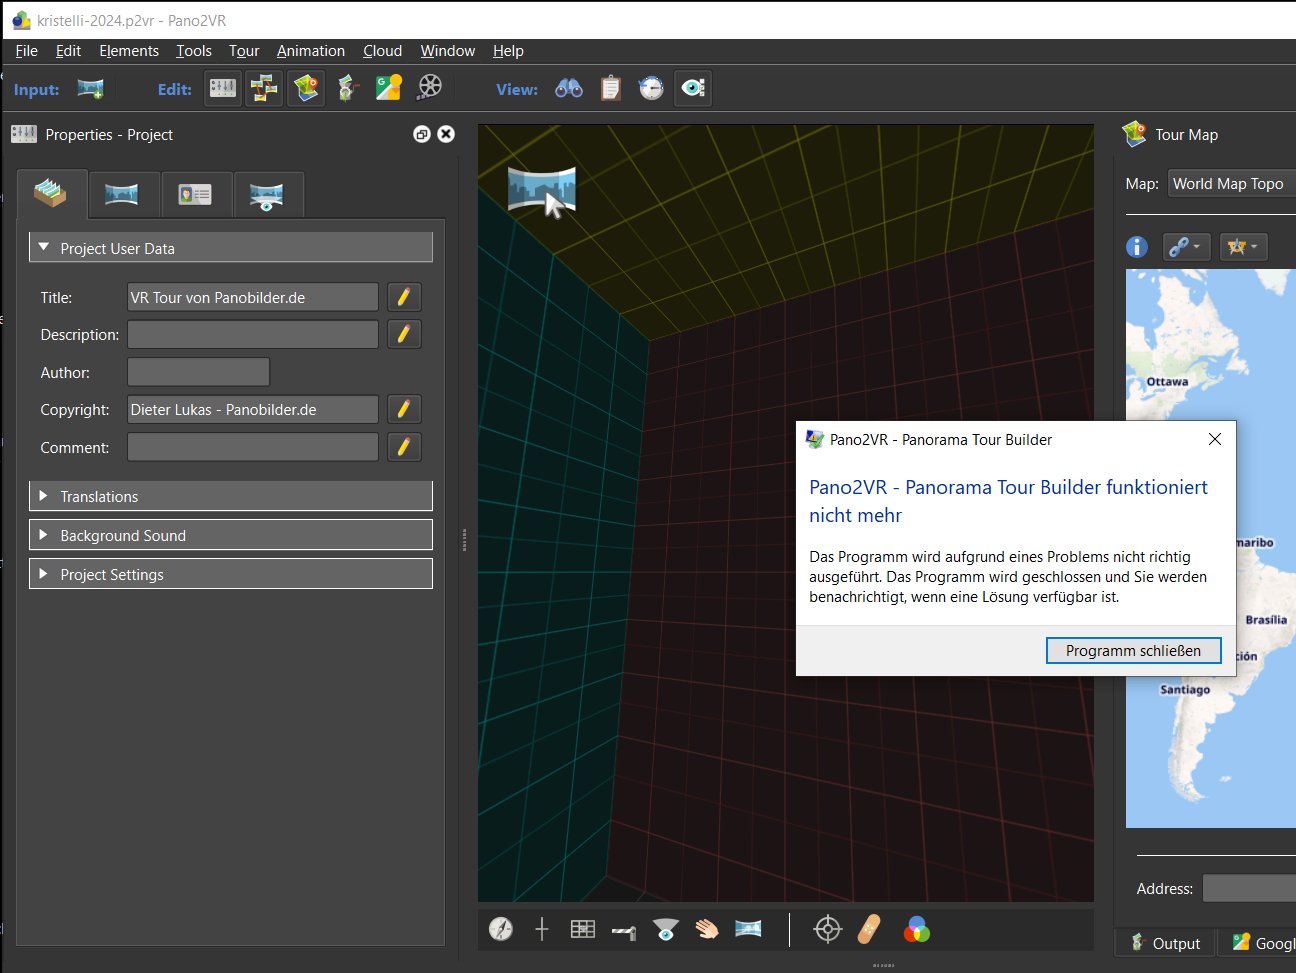Select the patch bandage tool

[x=869, y=930]
